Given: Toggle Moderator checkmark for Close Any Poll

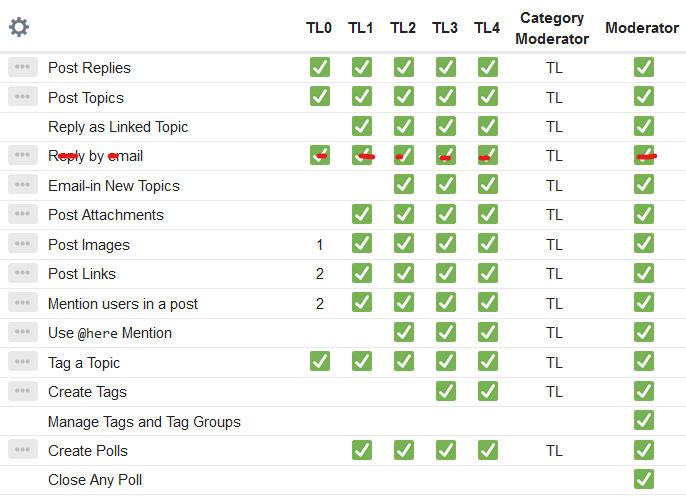Looking at the screenshot, I should [x=644, y=480].
